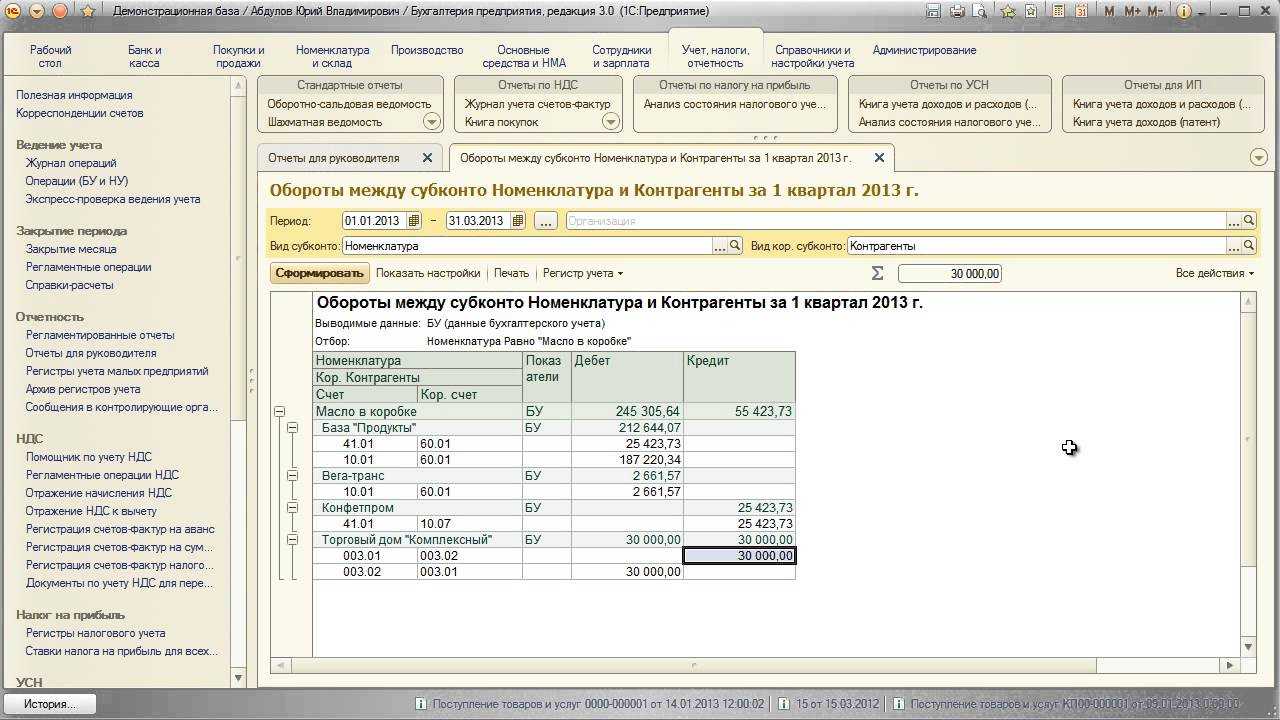Click the sigma sum icon

click(x=878, y=273)
